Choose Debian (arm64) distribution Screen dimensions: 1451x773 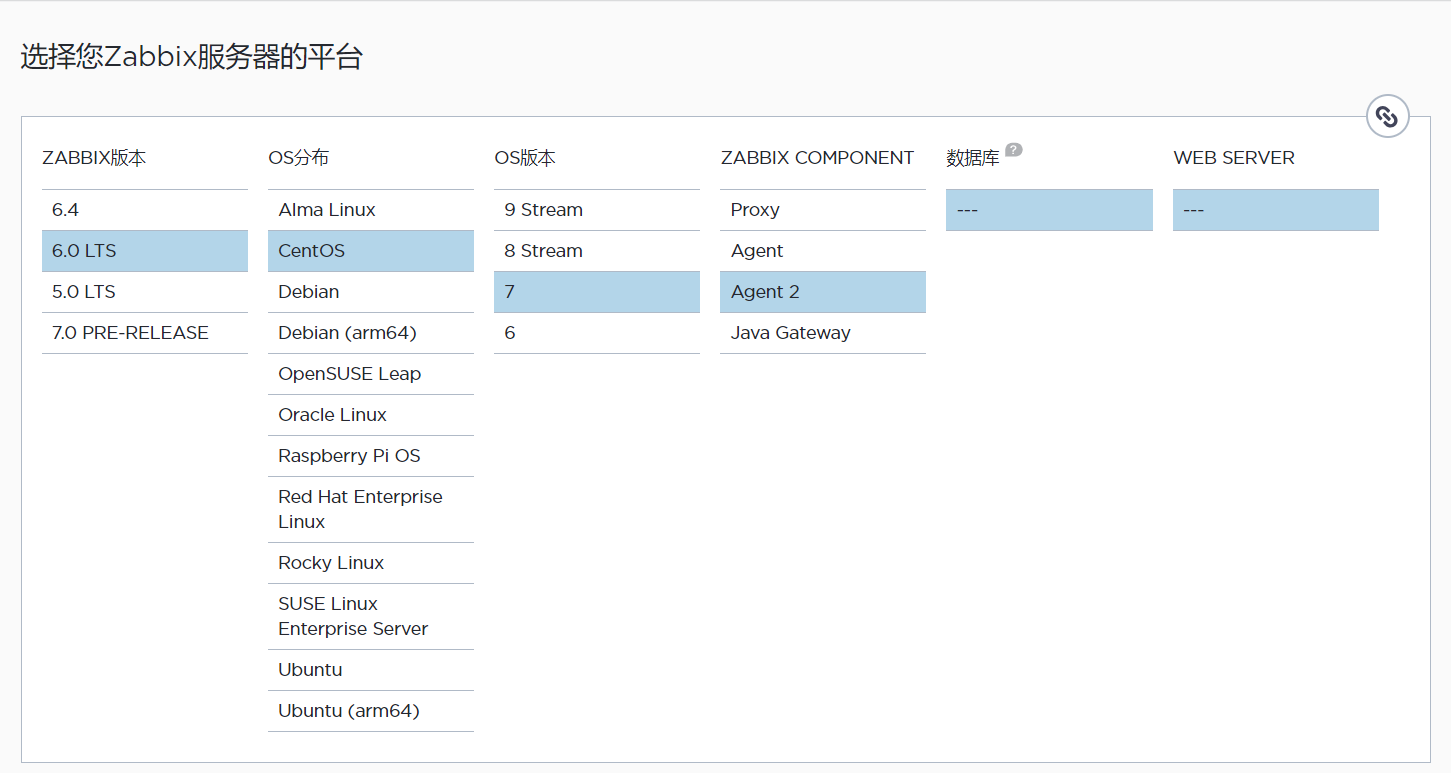click(371, 333)
